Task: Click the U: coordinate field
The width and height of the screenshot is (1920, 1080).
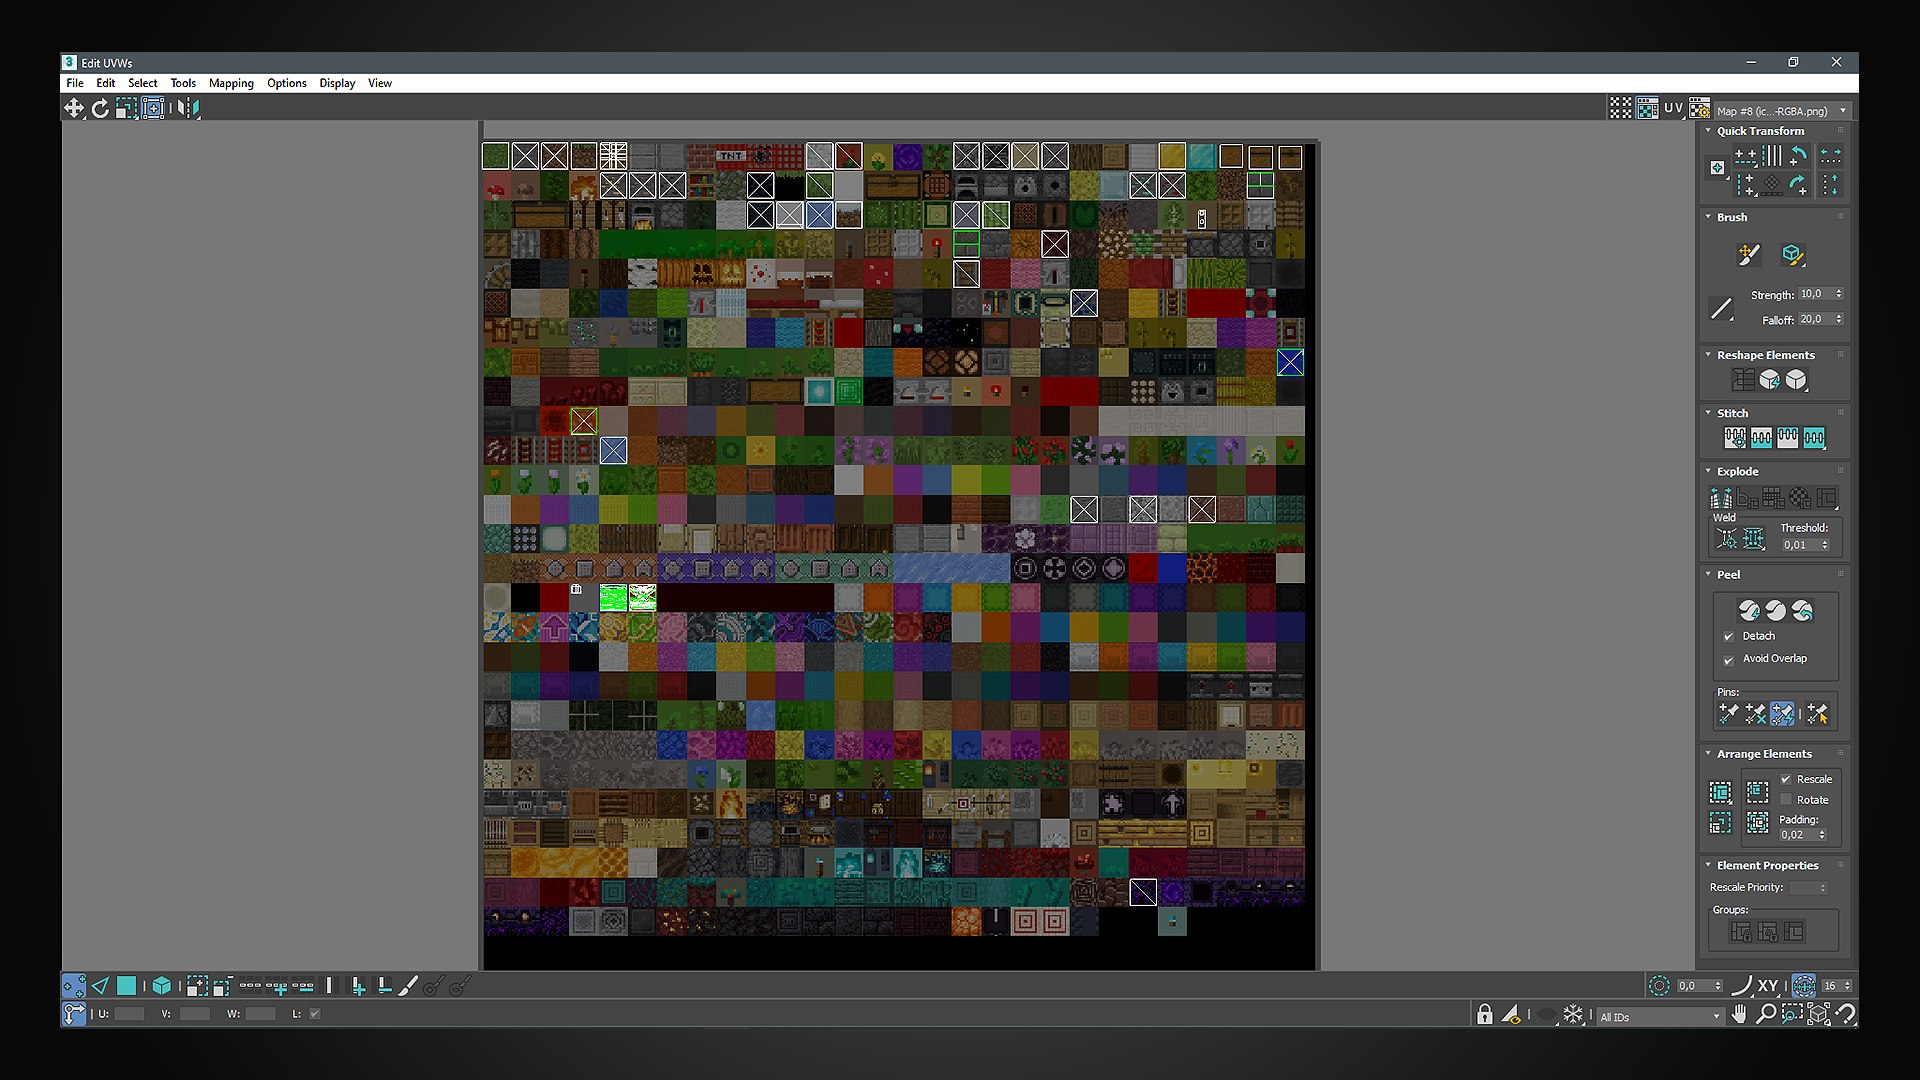Action: coord(129,1014)
